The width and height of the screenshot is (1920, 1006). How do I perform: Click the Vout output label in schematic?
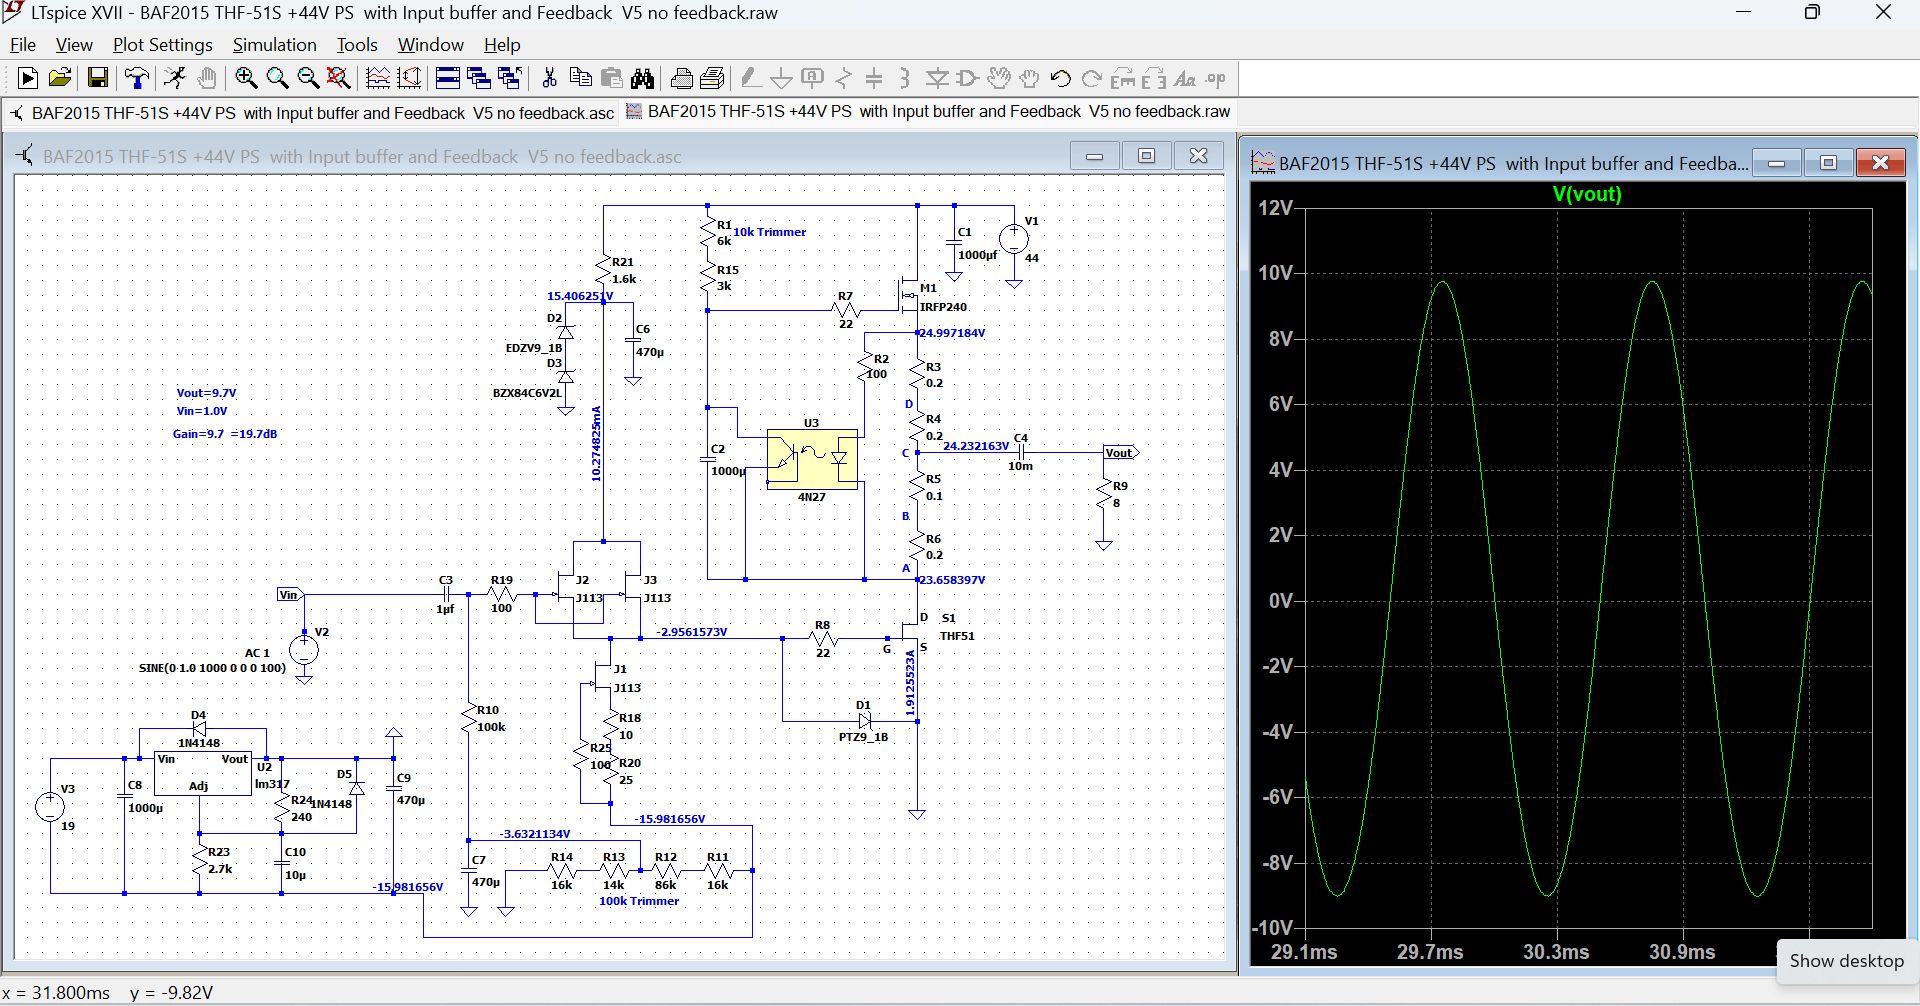(1120, 453)
